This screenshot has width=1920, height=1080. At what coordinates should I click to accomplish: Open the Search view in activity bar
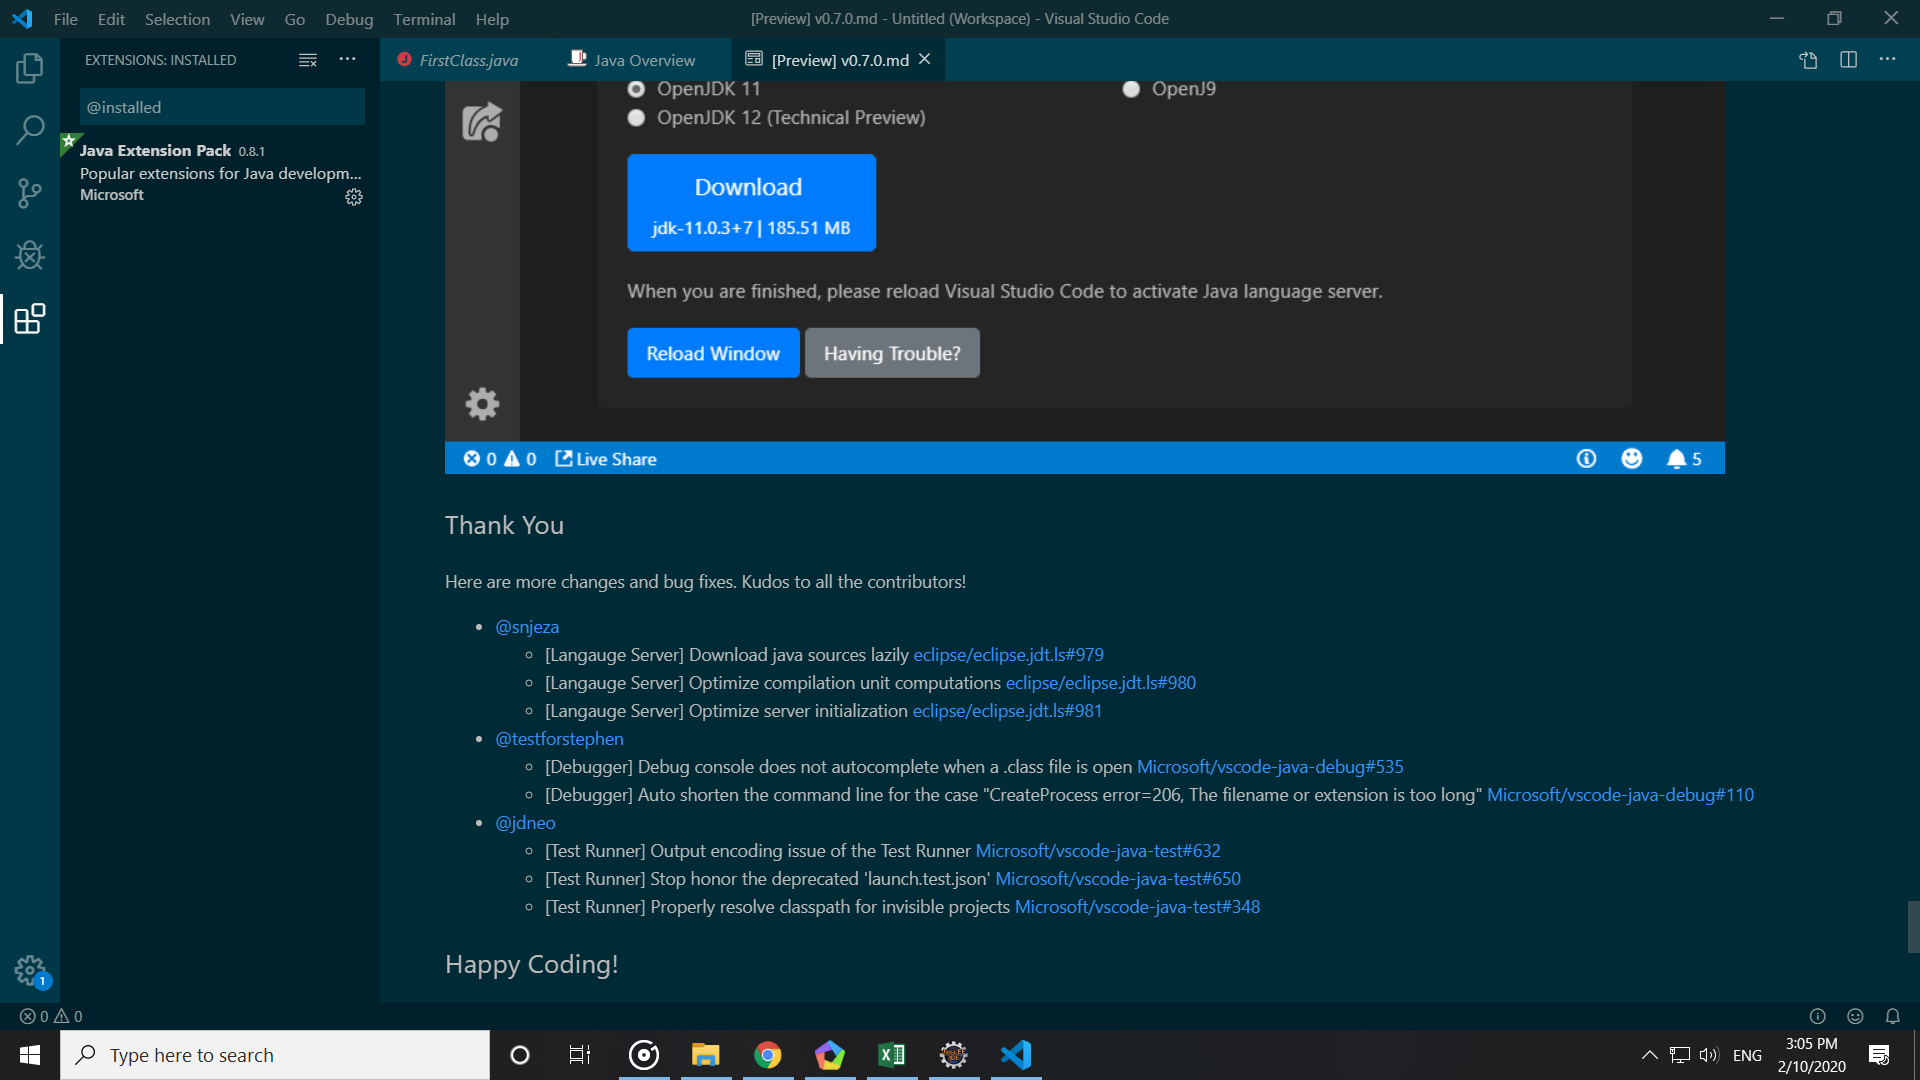[30, 130]
